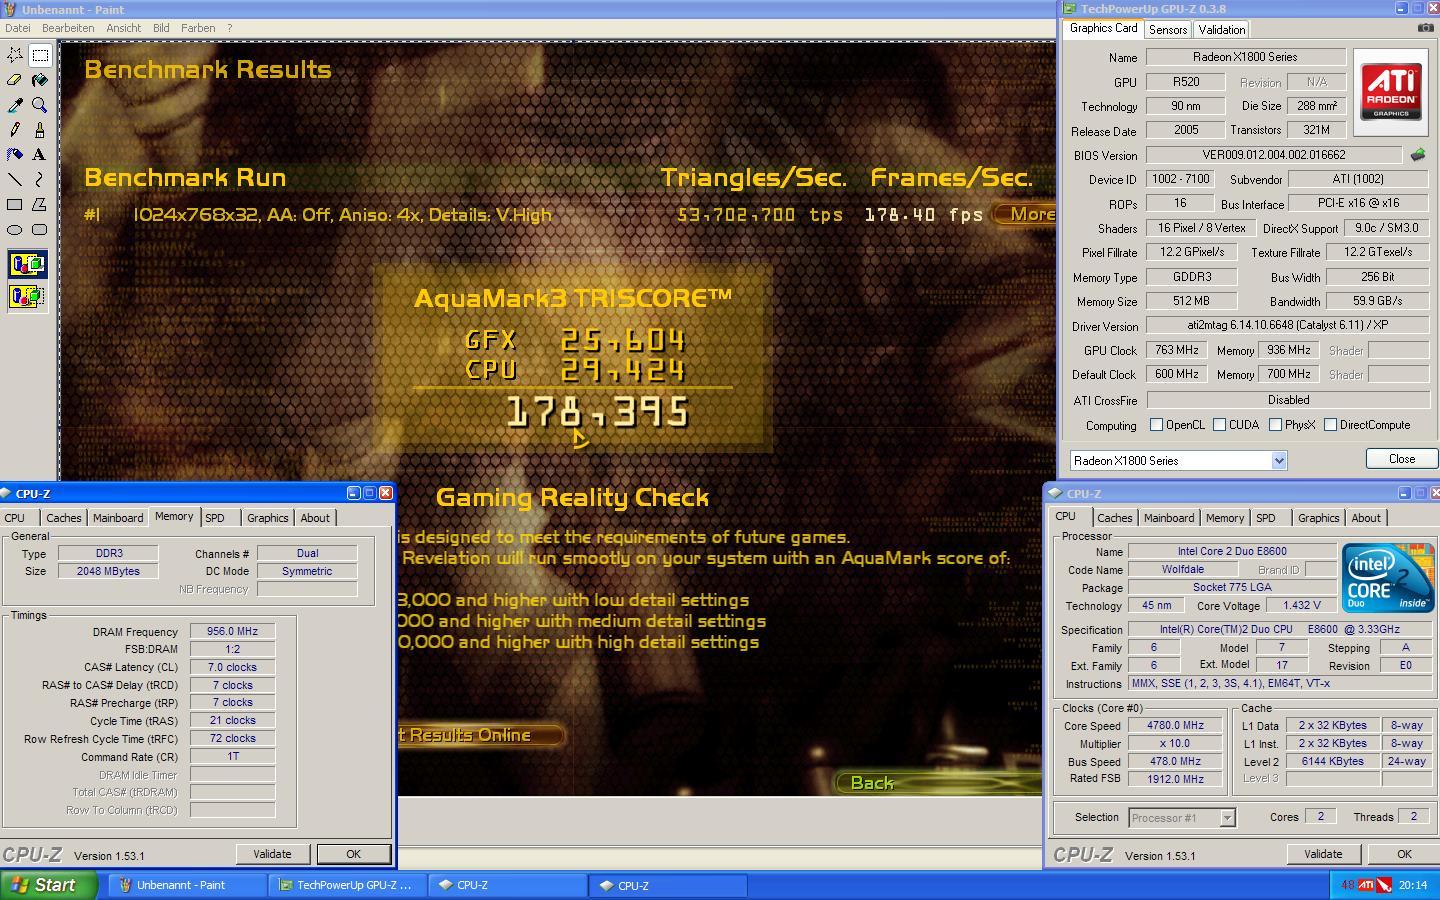Click the red tray icon next to the clock
1440x900 pixels.
coord(1384,885)
